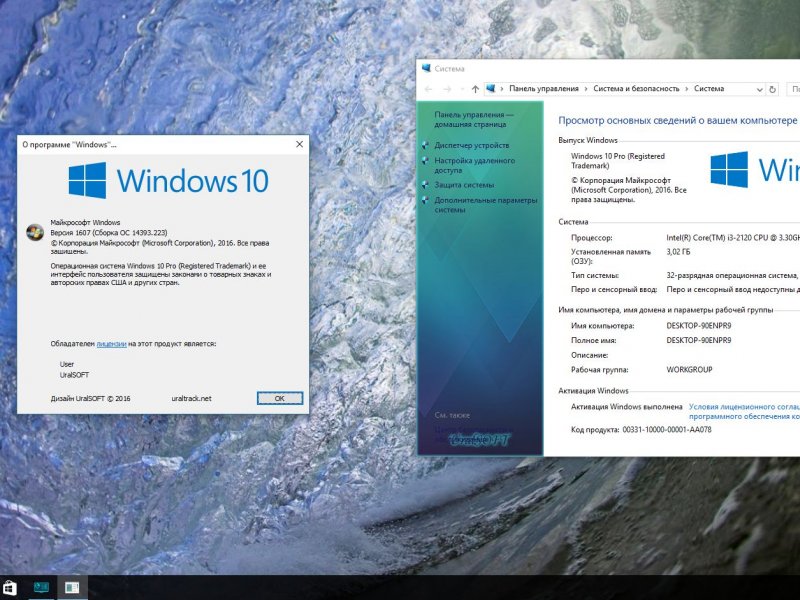Click Версия 1607 text in About dialog

tap(109, 233)
